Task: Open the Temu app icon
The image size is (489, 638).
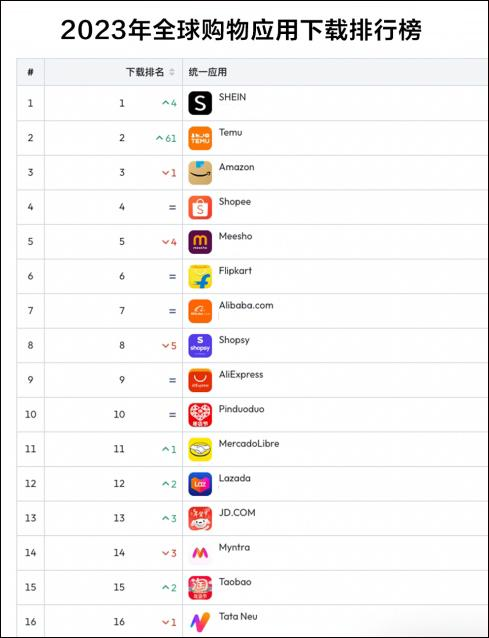Action: [x=200, y=138]
